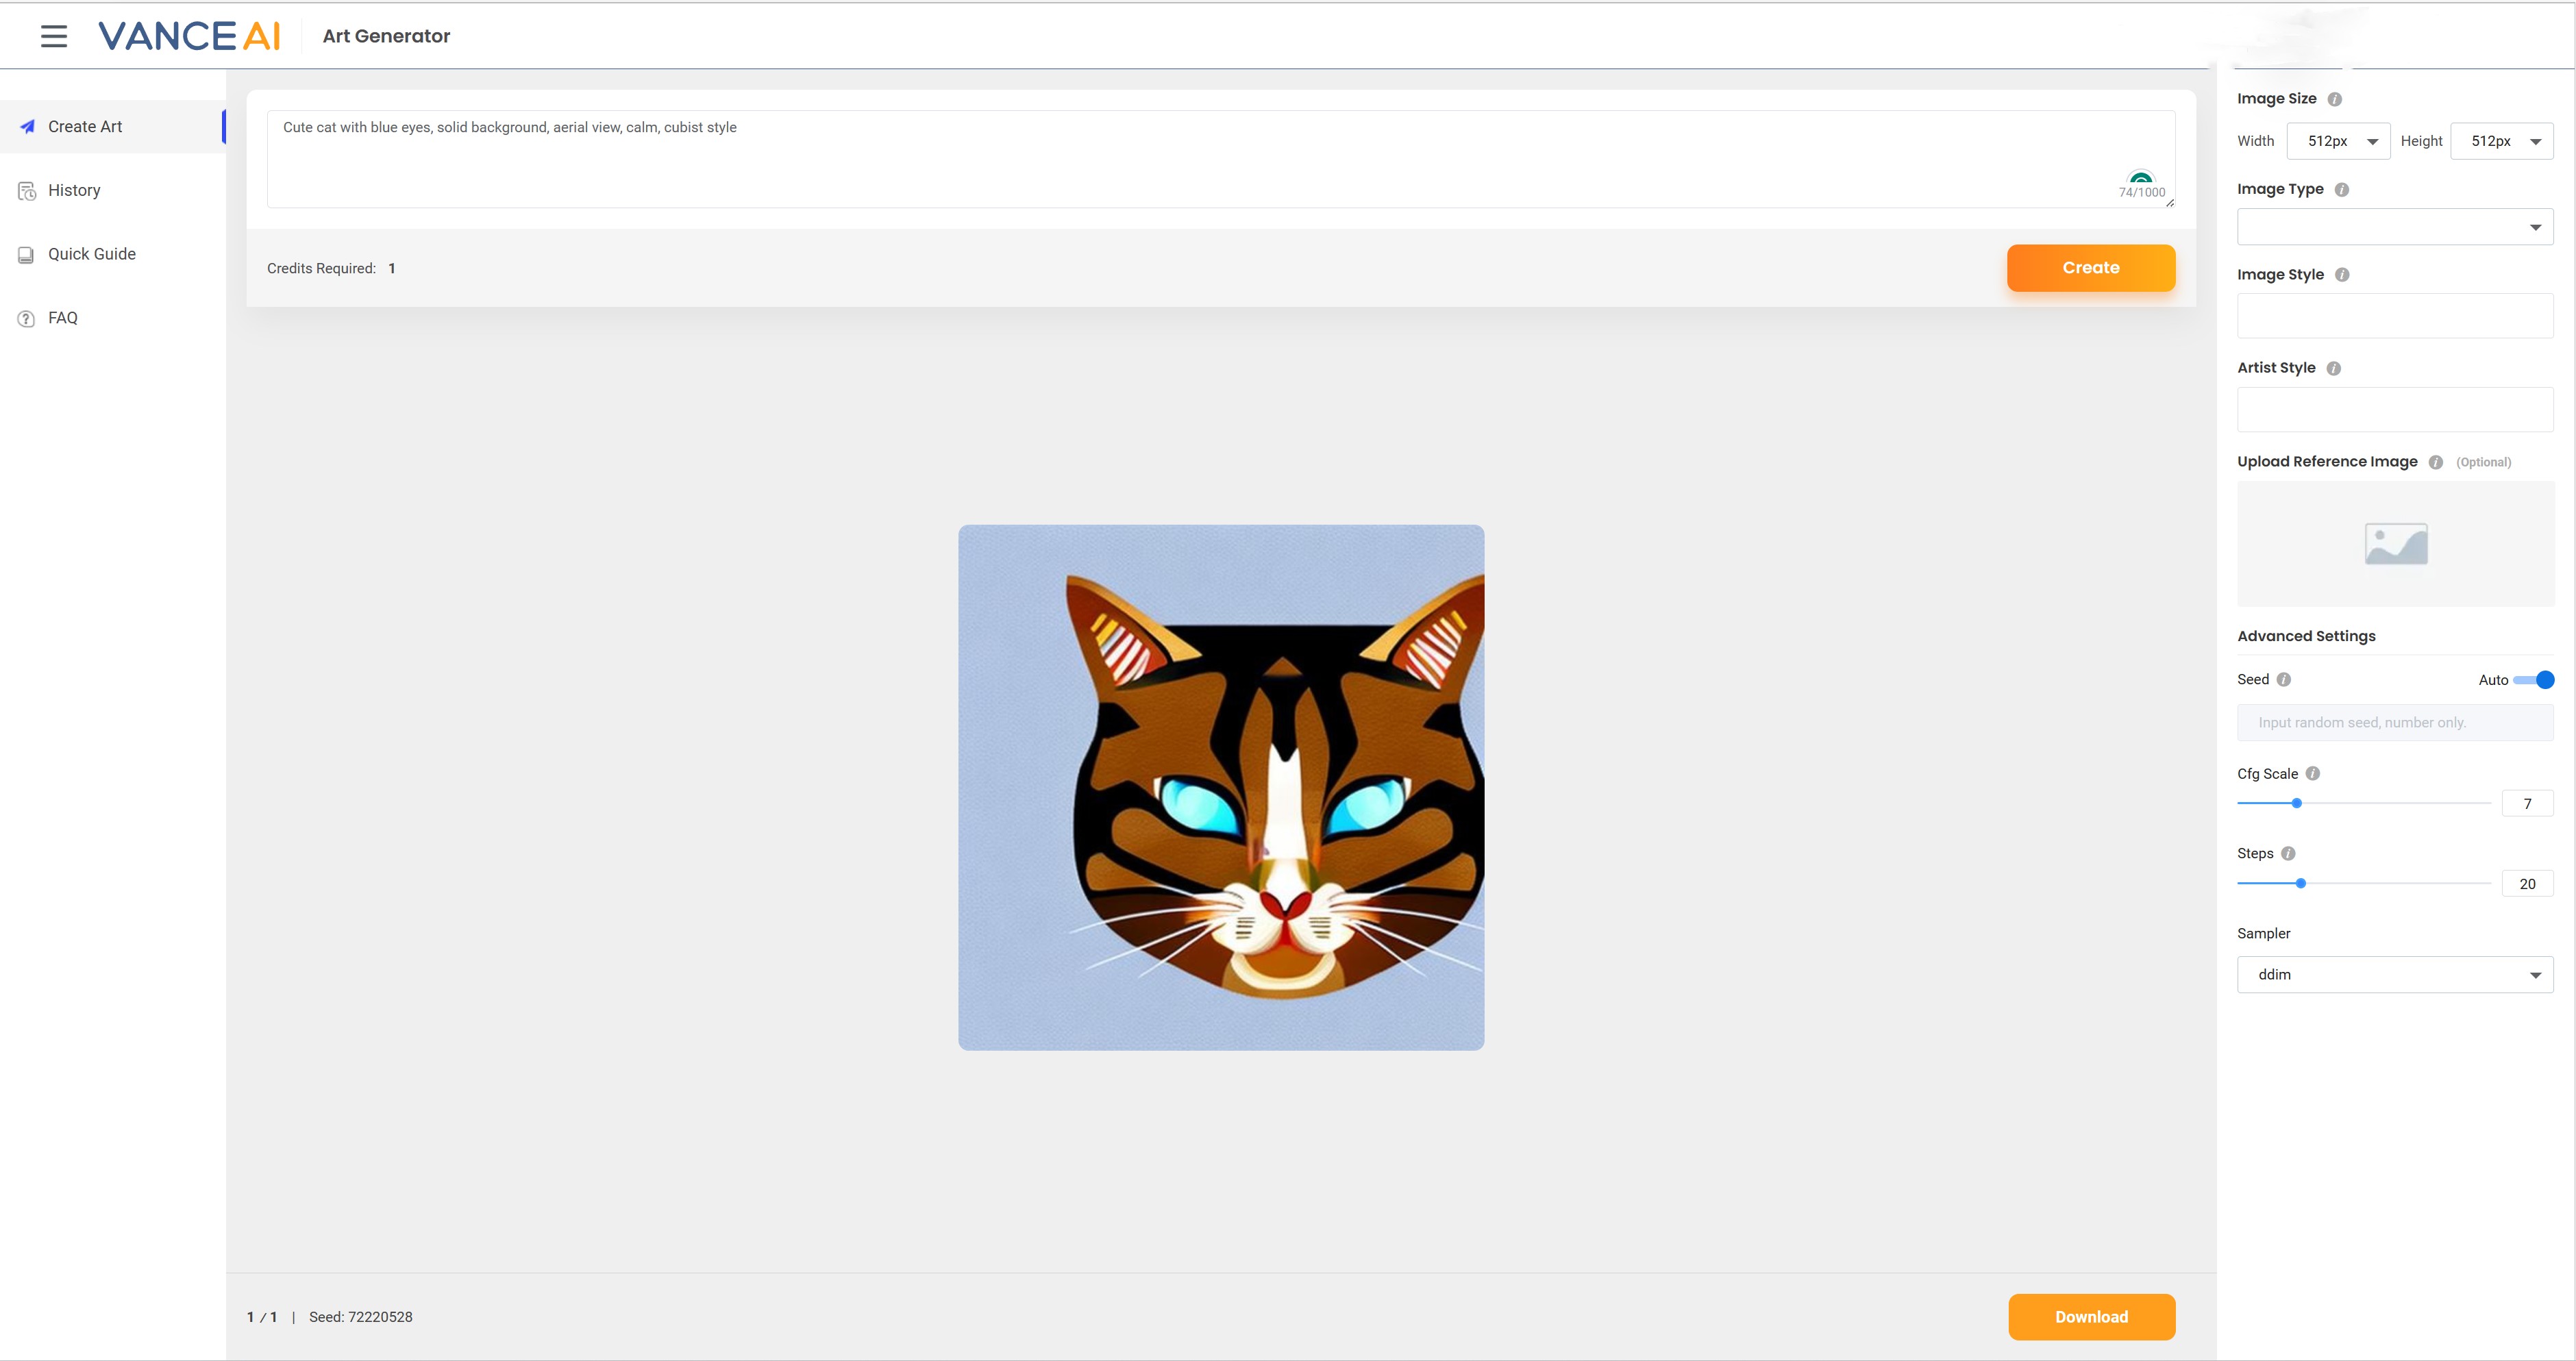
Task: Click the Image Type info icon
Action: tap(2341, 190)
